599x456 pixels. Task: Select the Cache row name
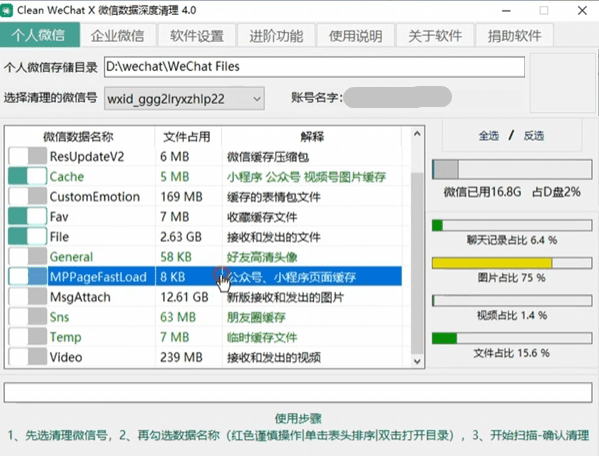pyautogui.click(x=67, y=177)
